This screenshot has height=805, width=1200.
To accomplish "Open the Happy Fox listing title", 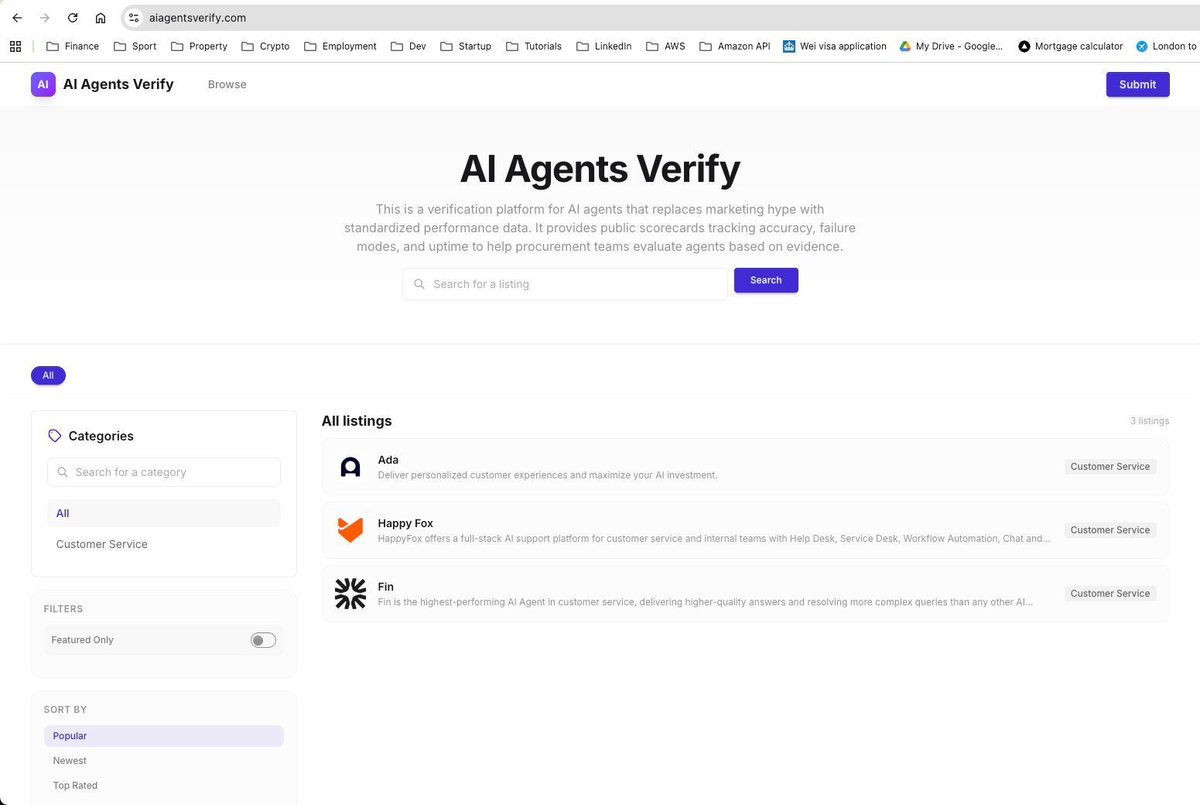I will point(405,523).
